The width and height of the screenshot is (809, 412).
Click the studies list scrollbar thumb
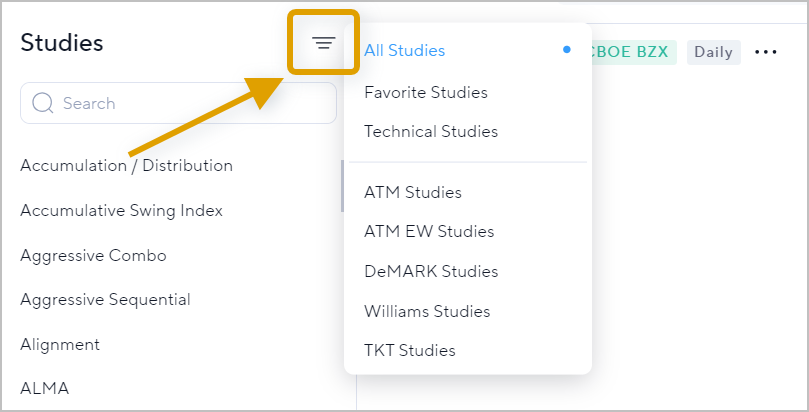[342, 186]
